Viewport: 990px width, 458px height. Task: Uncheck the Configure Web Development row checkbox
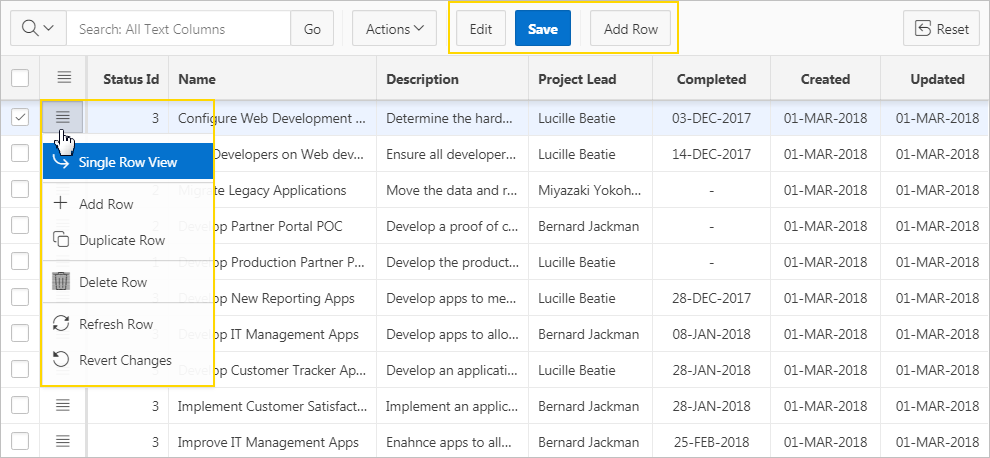coord(20,118)
